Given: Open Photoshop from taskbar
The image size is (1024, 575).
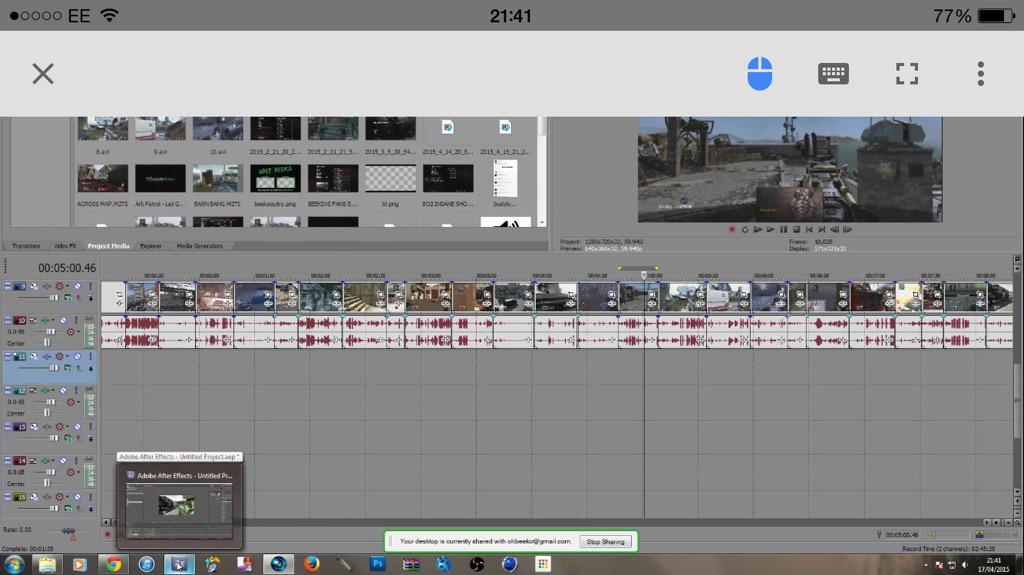Looking at the screenshot, I should tap(377, 564).
